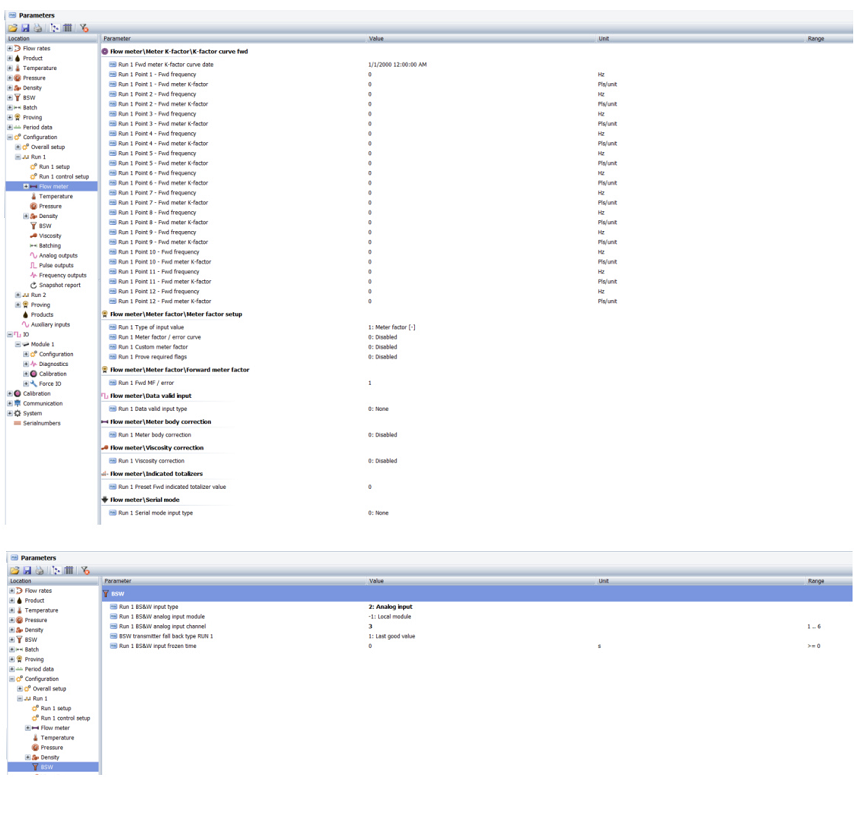Screen dimensions: 854x813
Task: Select Run 1 control setup in Flow meter window
Action: pyautogui.click(x=64, y=176)
